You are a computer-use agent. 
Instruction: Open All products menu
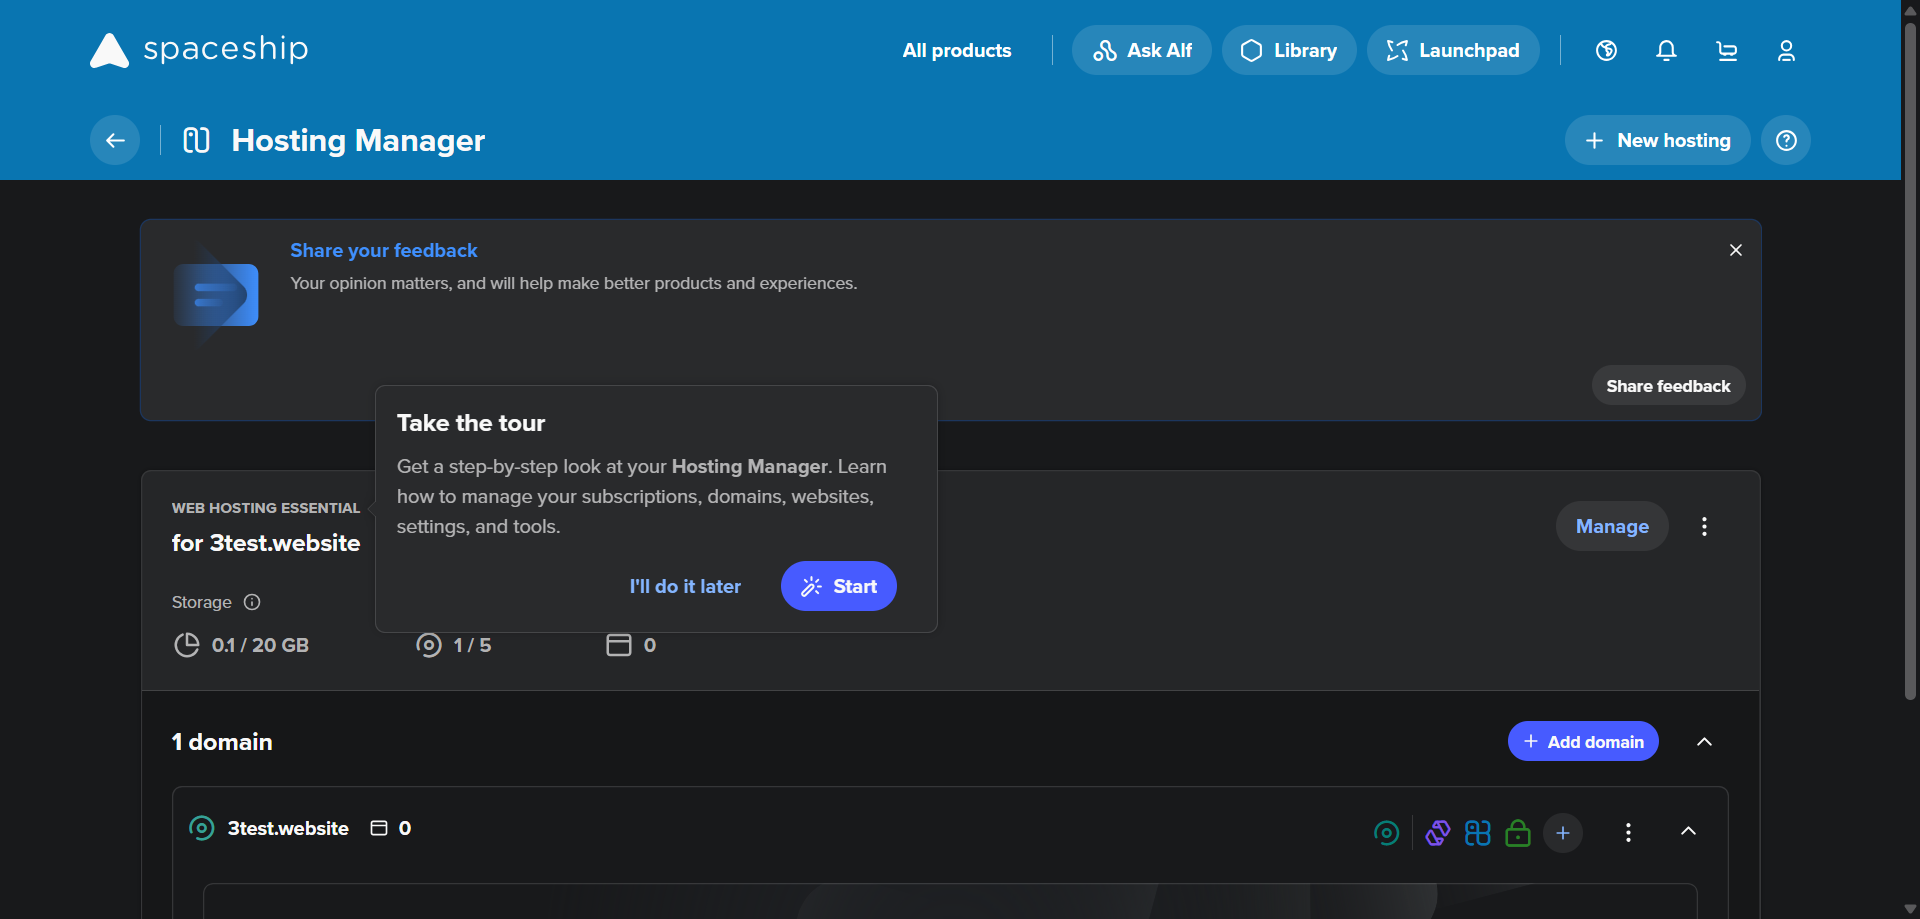coord(956,50)
